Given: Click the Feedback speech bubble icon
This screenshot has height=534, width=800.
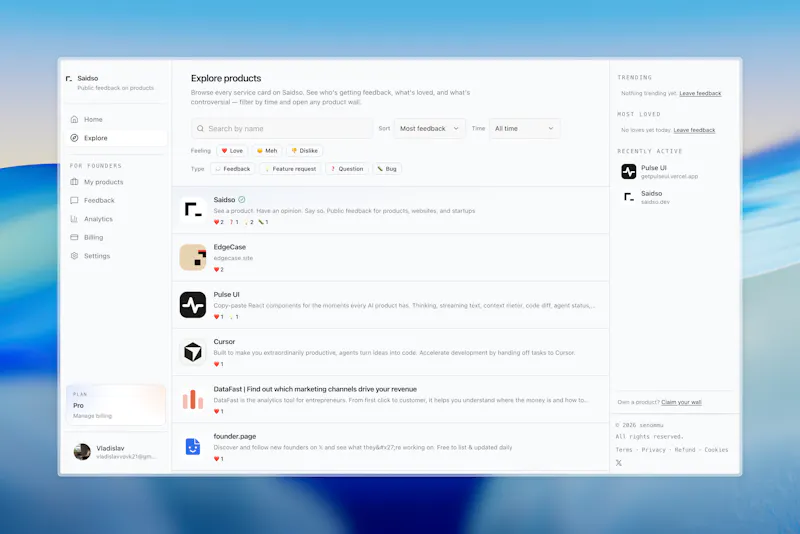Looking at the screenshot, I should coord(74,200).
